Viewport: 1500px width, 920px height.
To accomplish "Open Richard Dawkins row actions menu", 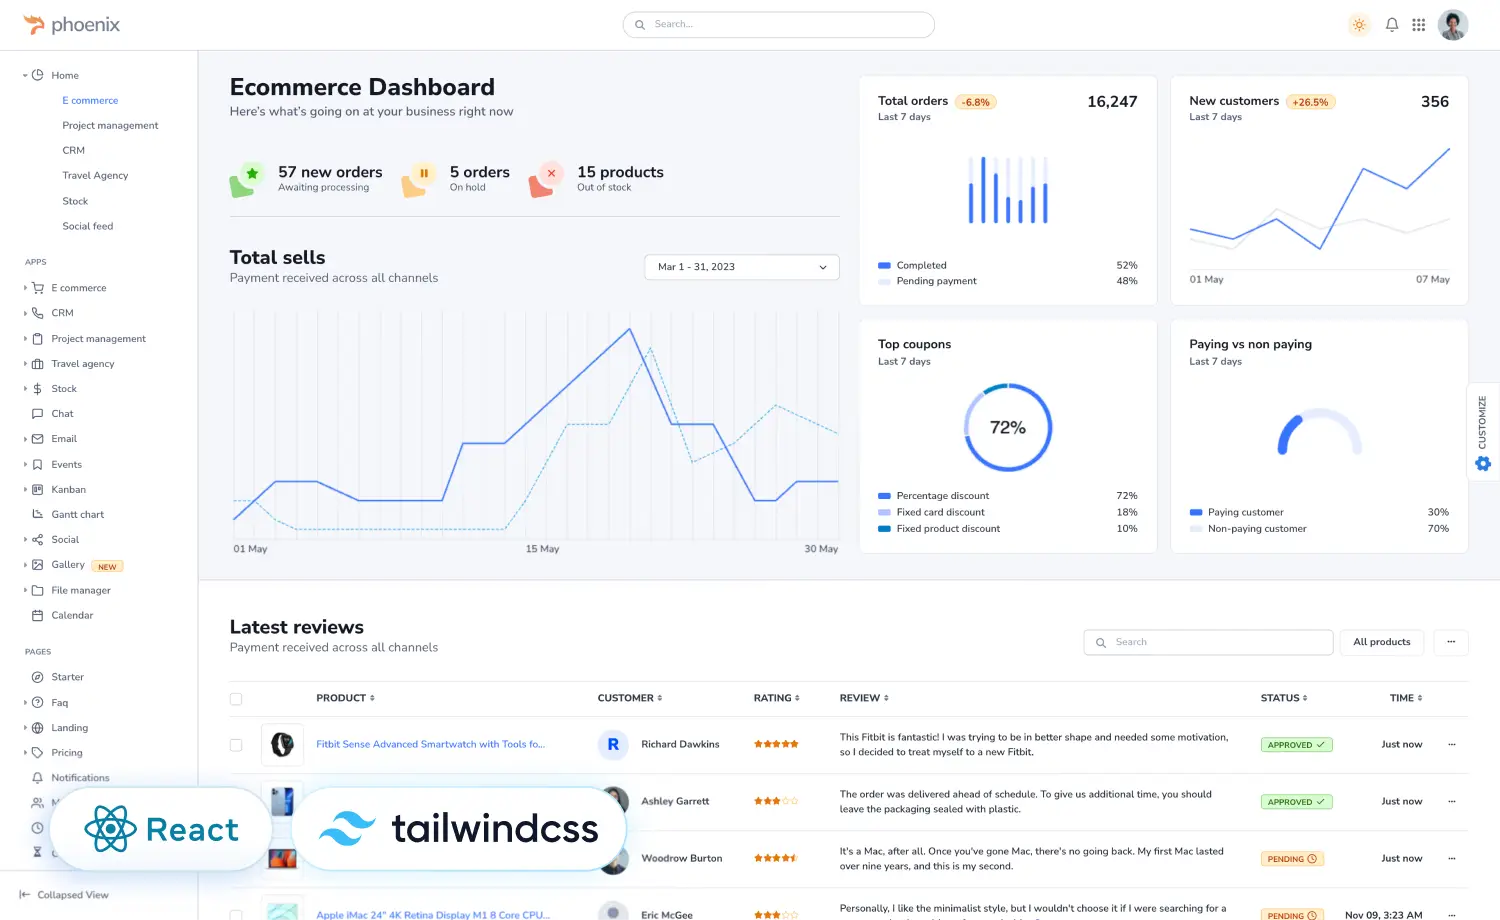I will (x=1452, y=744).
